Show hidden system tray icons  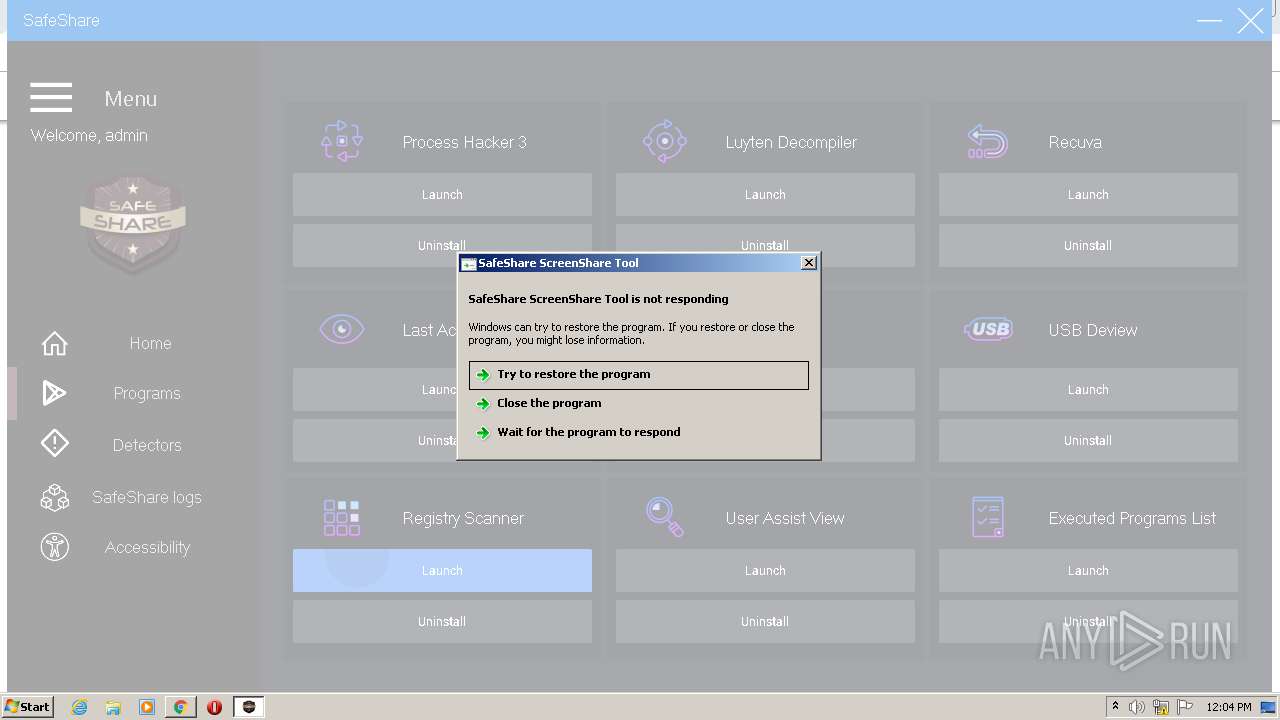click(1115, 707)
